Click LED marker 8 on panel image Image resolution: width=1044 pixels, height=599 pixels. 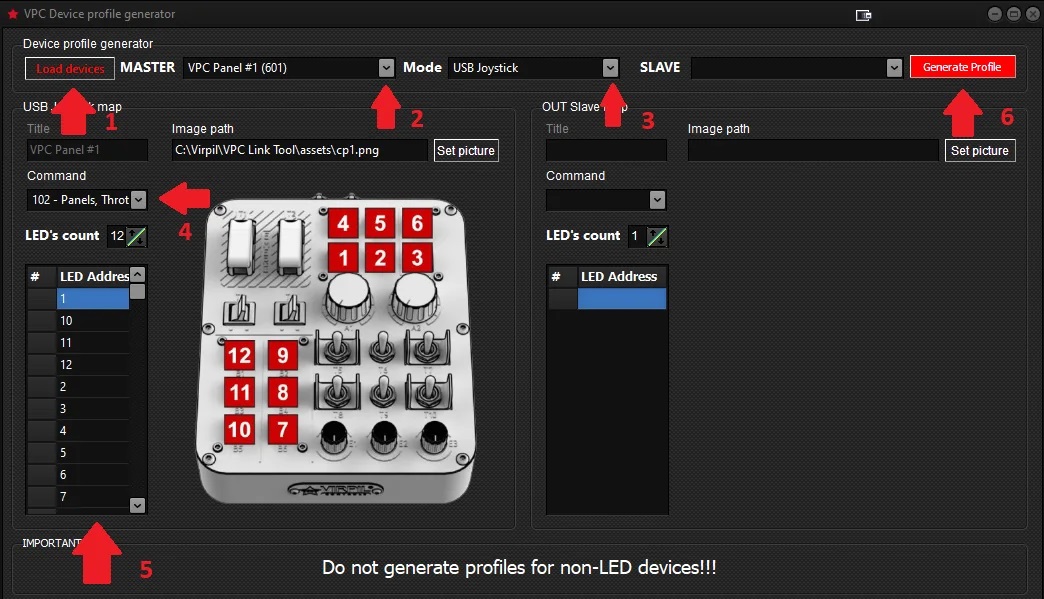tap(283, 393)
